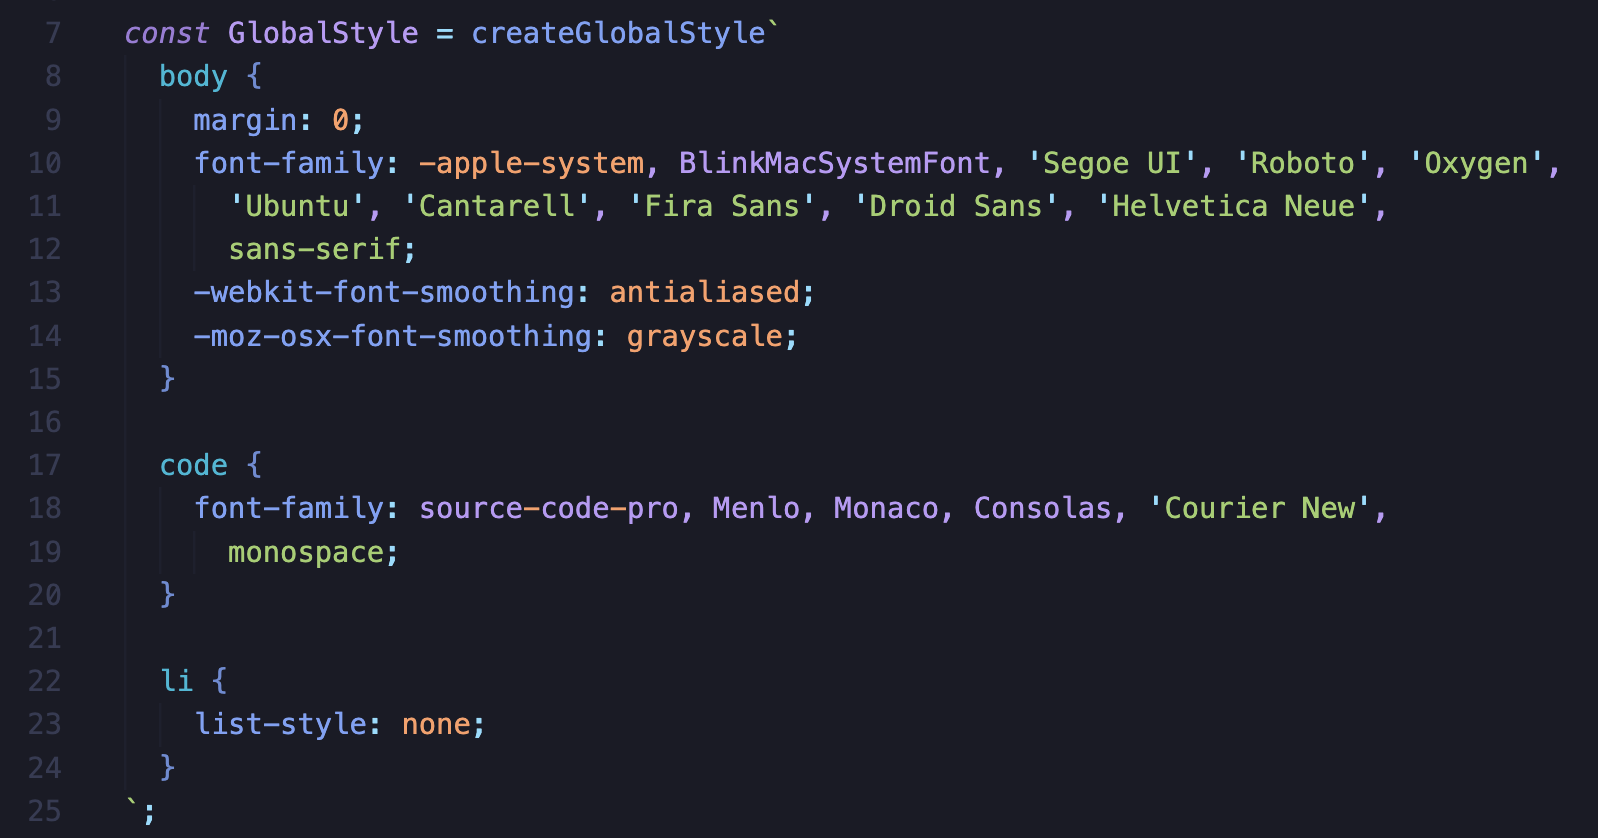Click the 'li' selector
1598x838 pixels.
pos(177,681)
